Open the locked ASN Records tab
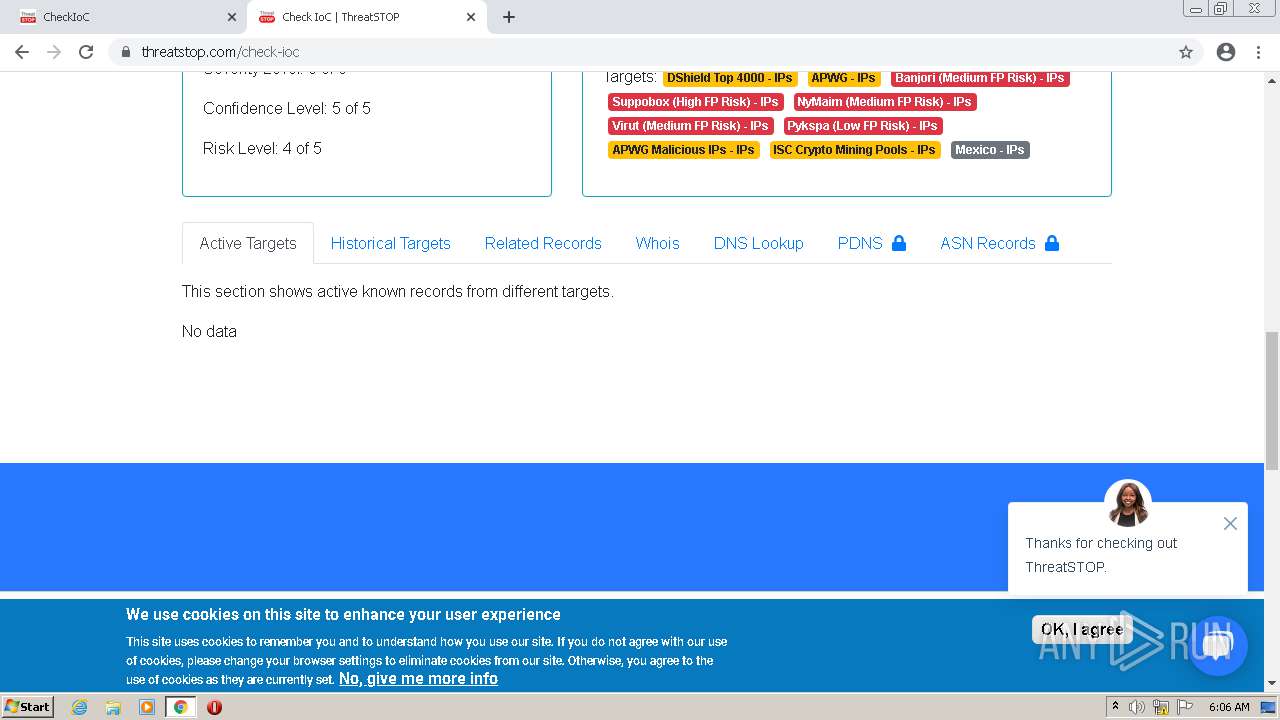Image resolution: width=1280 pixels, height=720 pixels. [x=1000, y=243]
